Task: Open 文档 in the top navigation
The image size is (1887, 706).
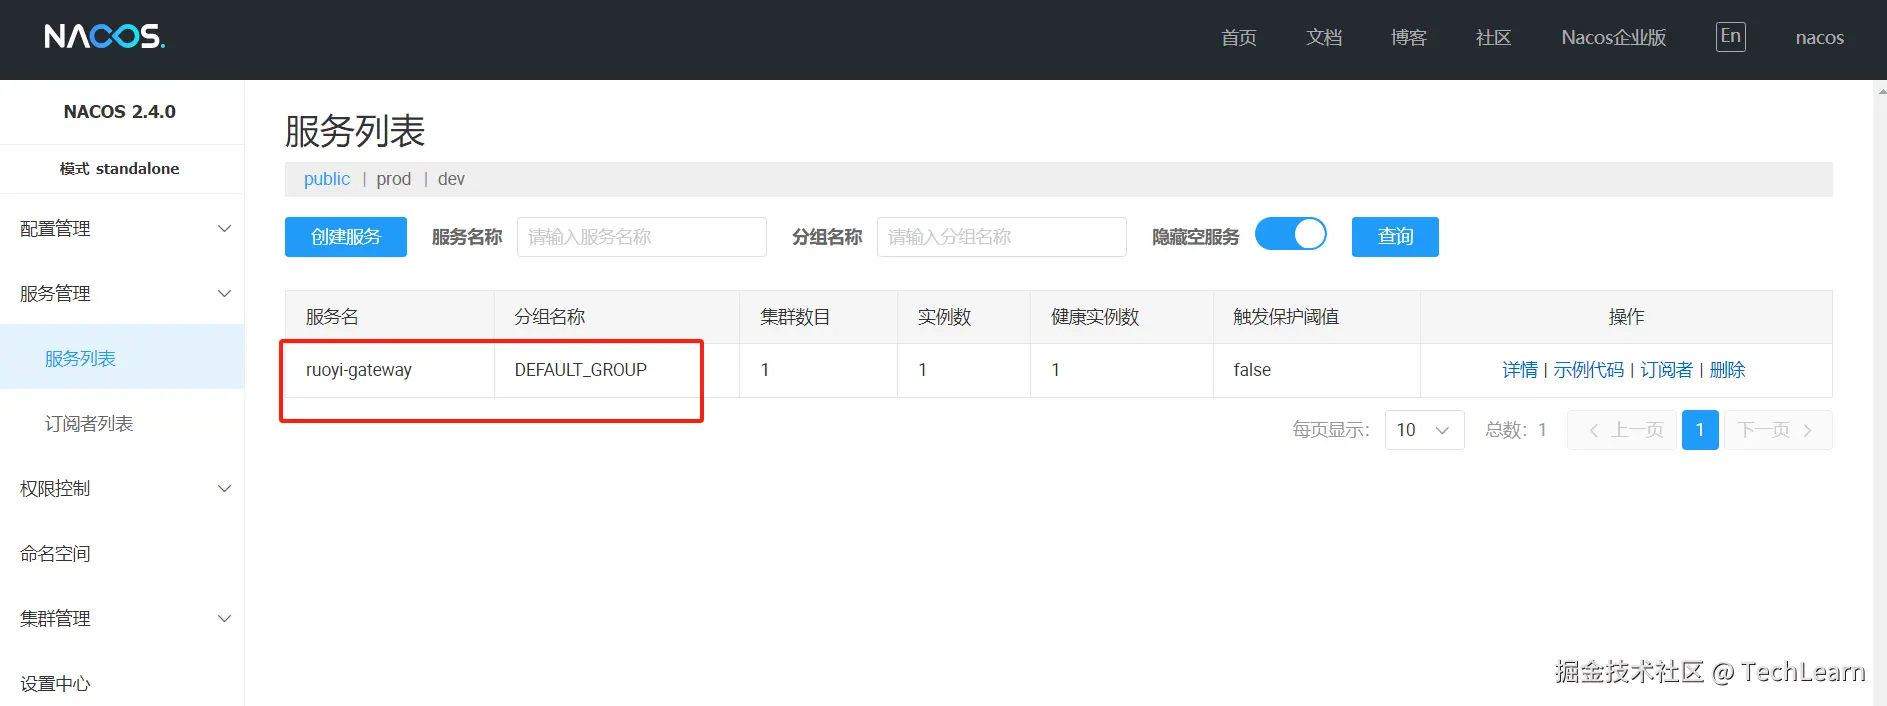Action: pos(1324,38)
